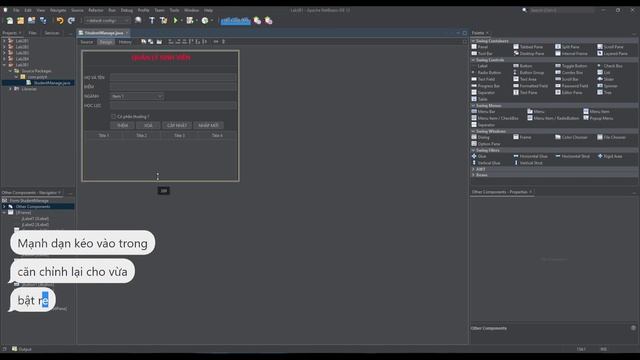This screenshot has height=360, width=640.
Task: Expand the Libraries node in Projects
Action: [11, 89]
